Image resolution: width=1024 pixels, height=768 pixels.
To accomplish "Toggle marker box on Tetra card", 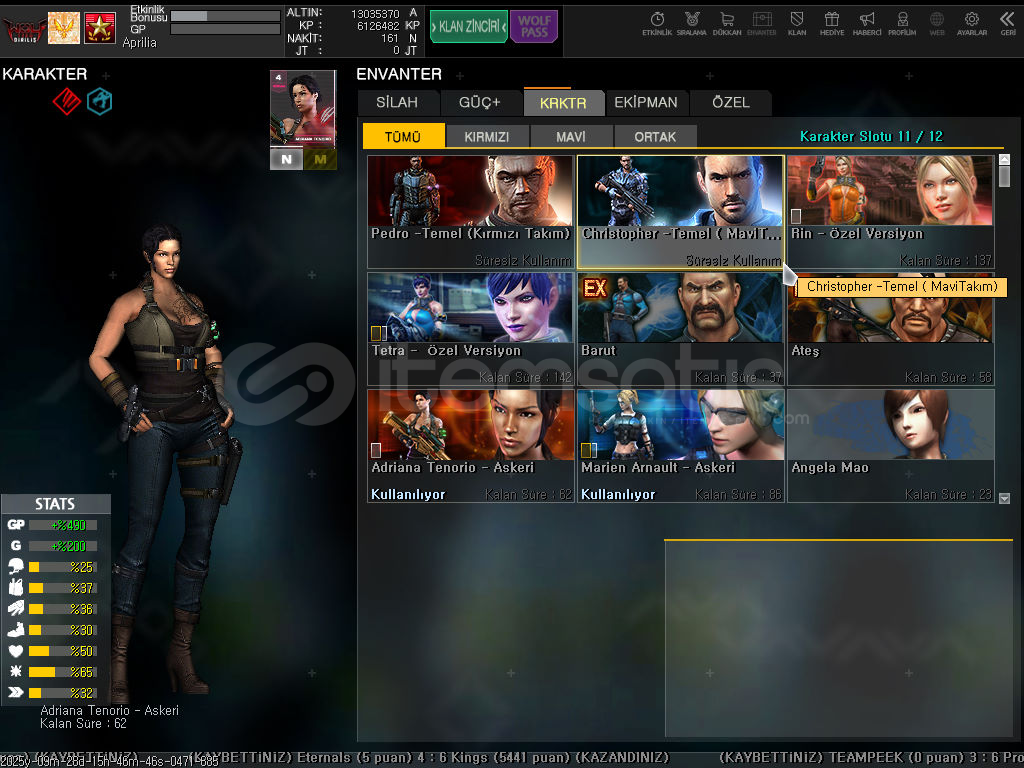I will pos(379,333).
